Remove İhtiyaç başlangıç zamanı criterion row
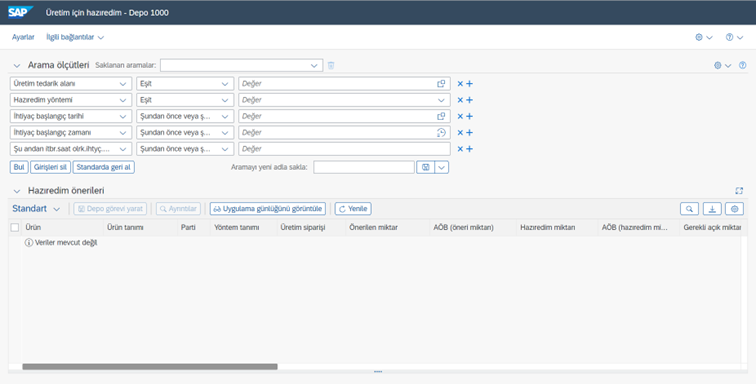This screenshot has height=384, width=756. [460, 133]
